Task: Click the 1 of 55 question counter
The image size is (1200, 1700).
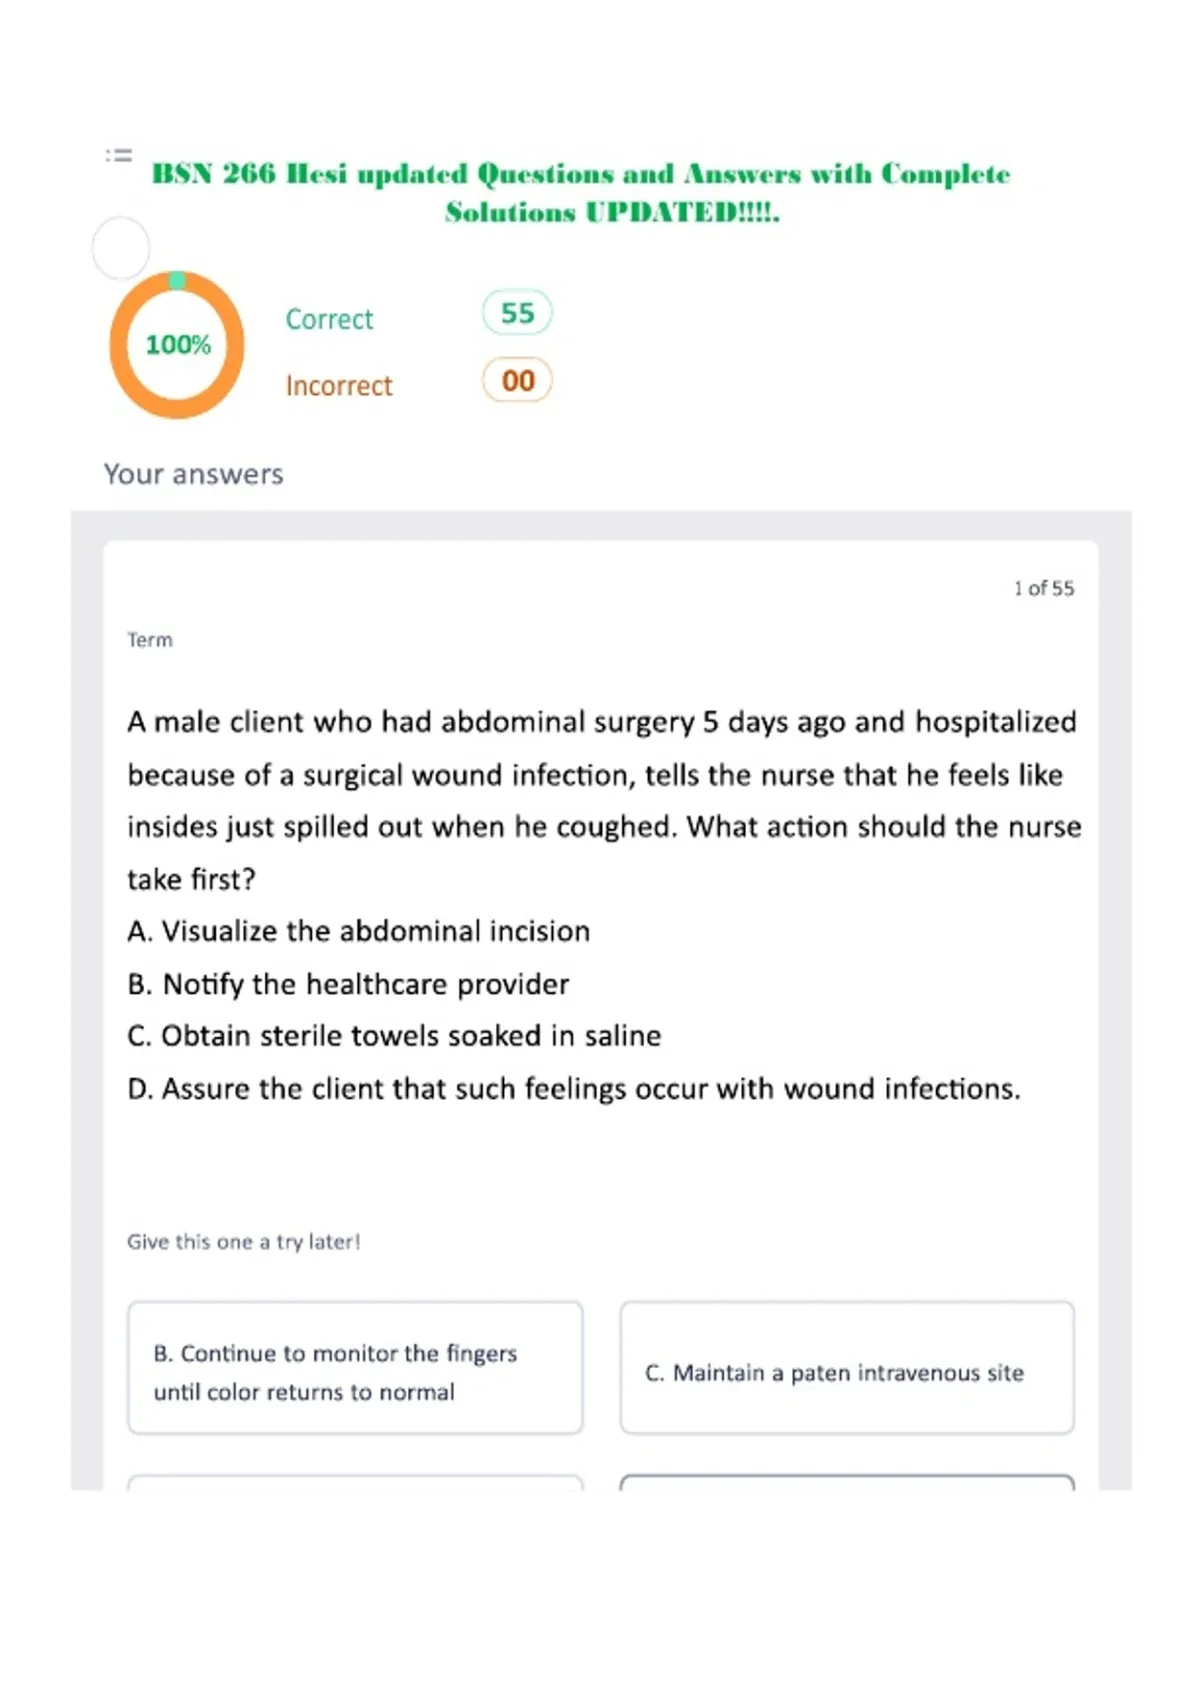Action: tap(1044, 588)
